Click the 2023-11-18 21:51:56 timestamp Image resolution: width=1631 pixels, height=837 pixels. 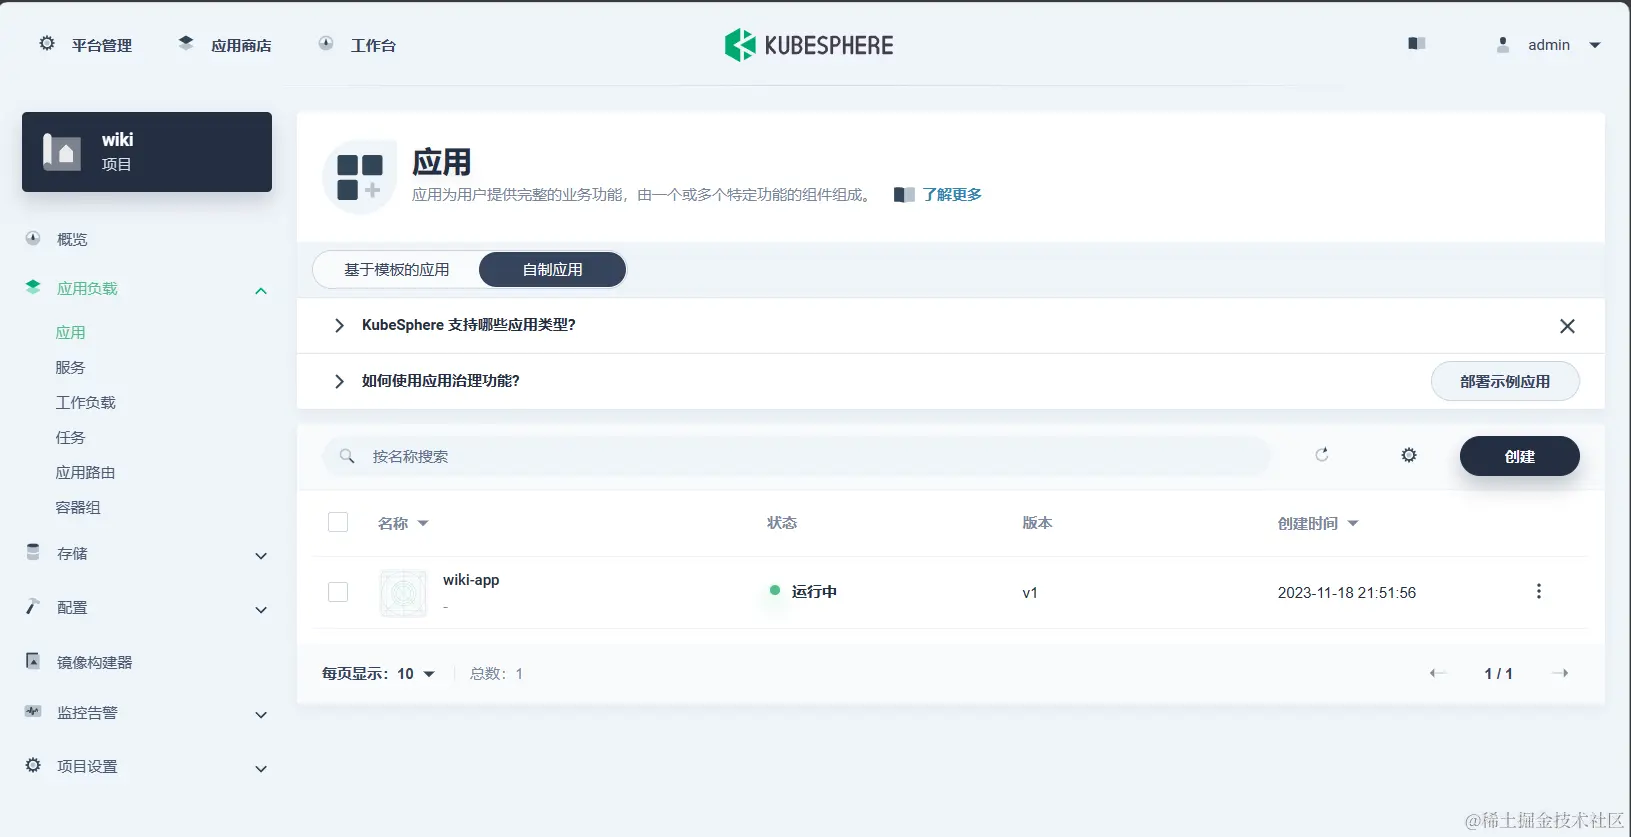pyautogui.click(x=1347, y=592)
